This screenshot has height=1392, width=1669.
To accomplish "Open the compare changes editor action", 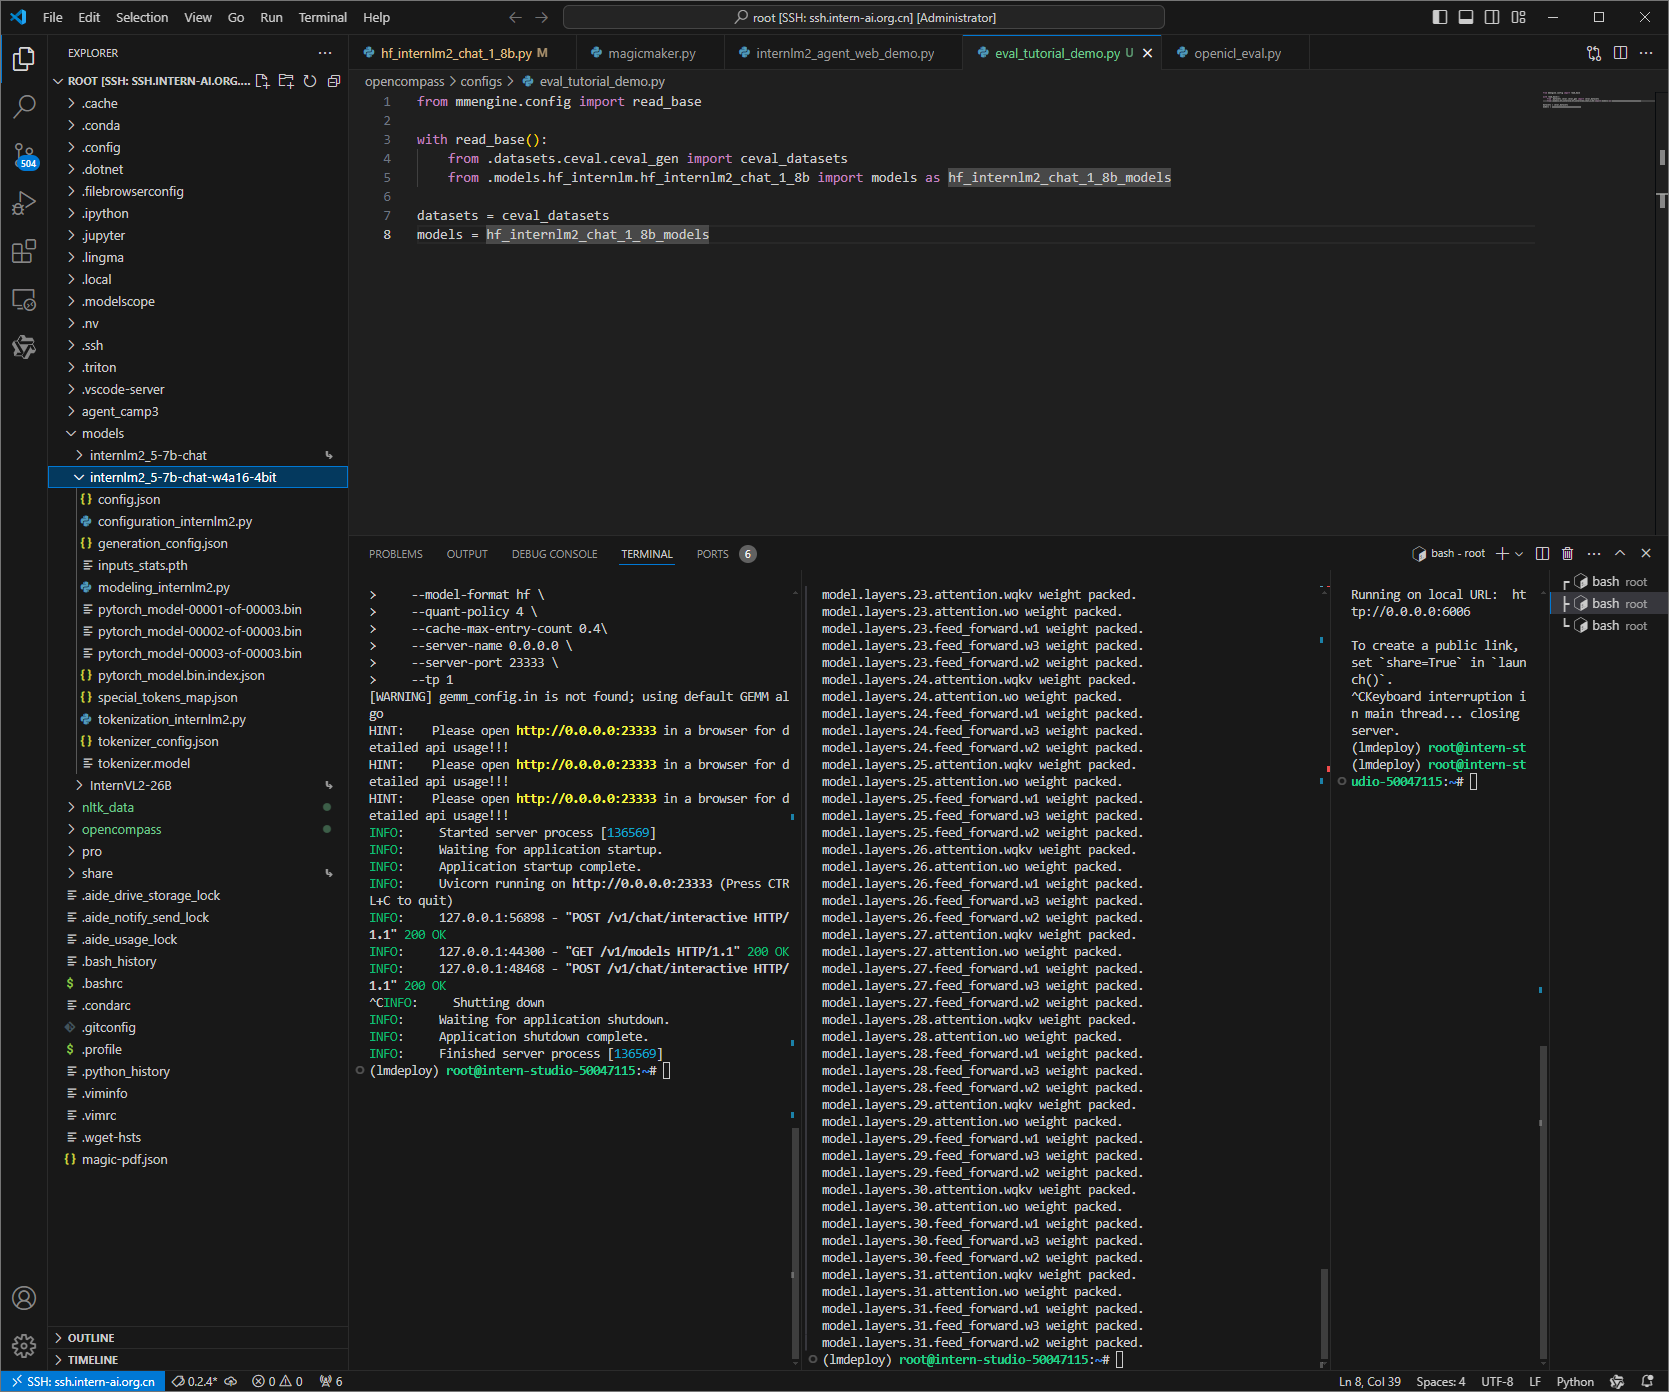I will [x=1594, y=53].
